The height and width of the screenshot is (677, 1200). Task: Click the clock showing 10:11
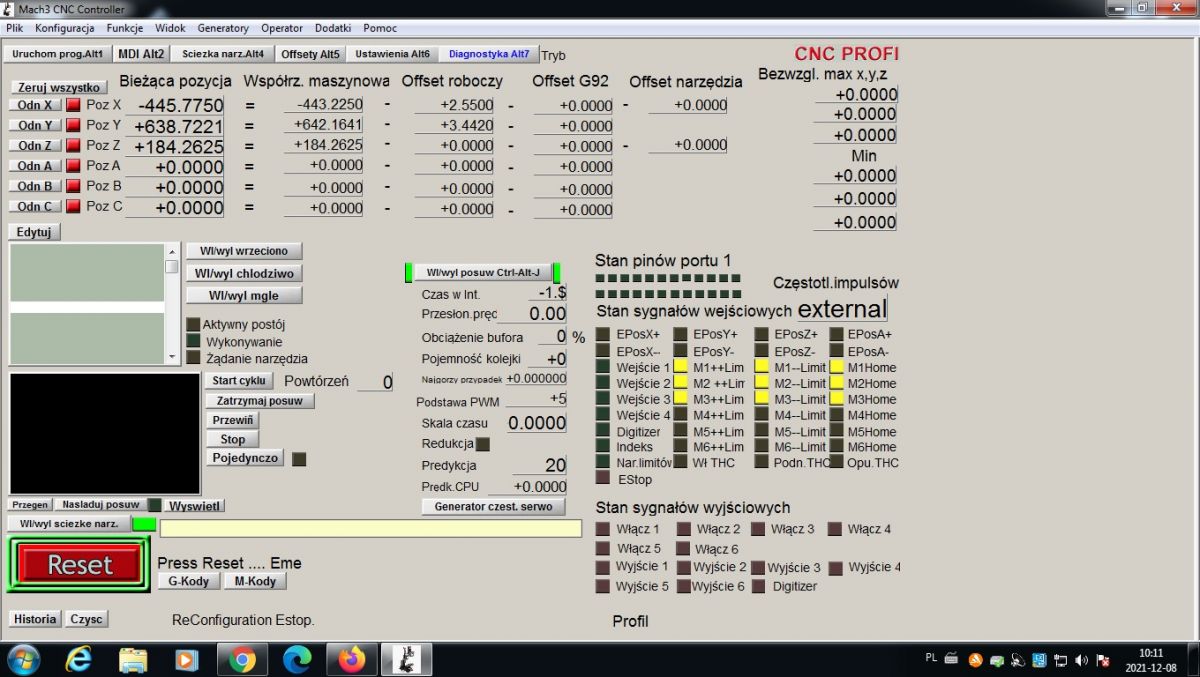point(1150,652)
